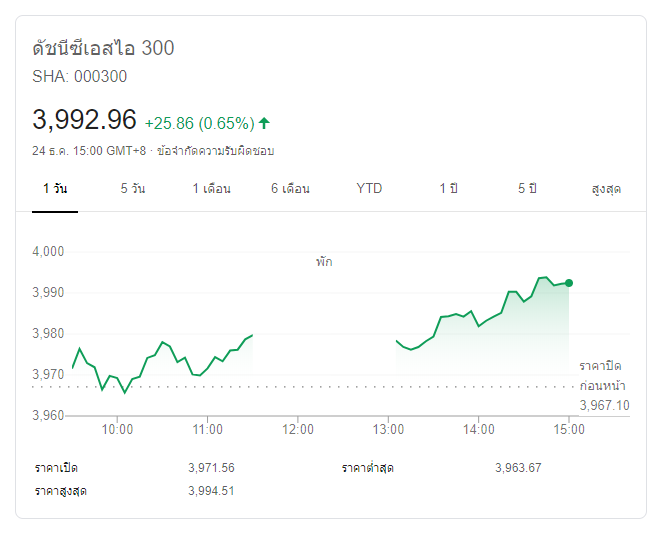The height and width of the screenshot is (537, 664).
Task: Show the 6 เดือน chart range
Action: [290, 189]
